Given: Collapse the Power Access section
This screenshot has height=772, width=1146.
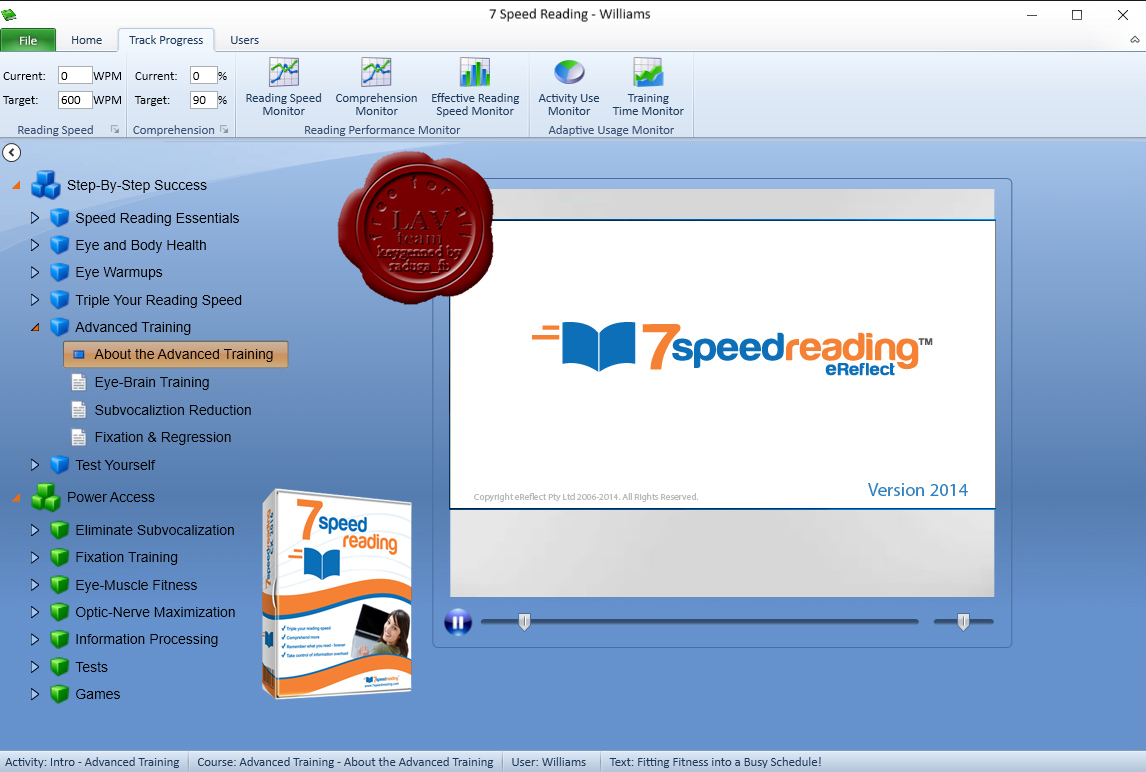Looking at the screenshot, I should 16,498.
